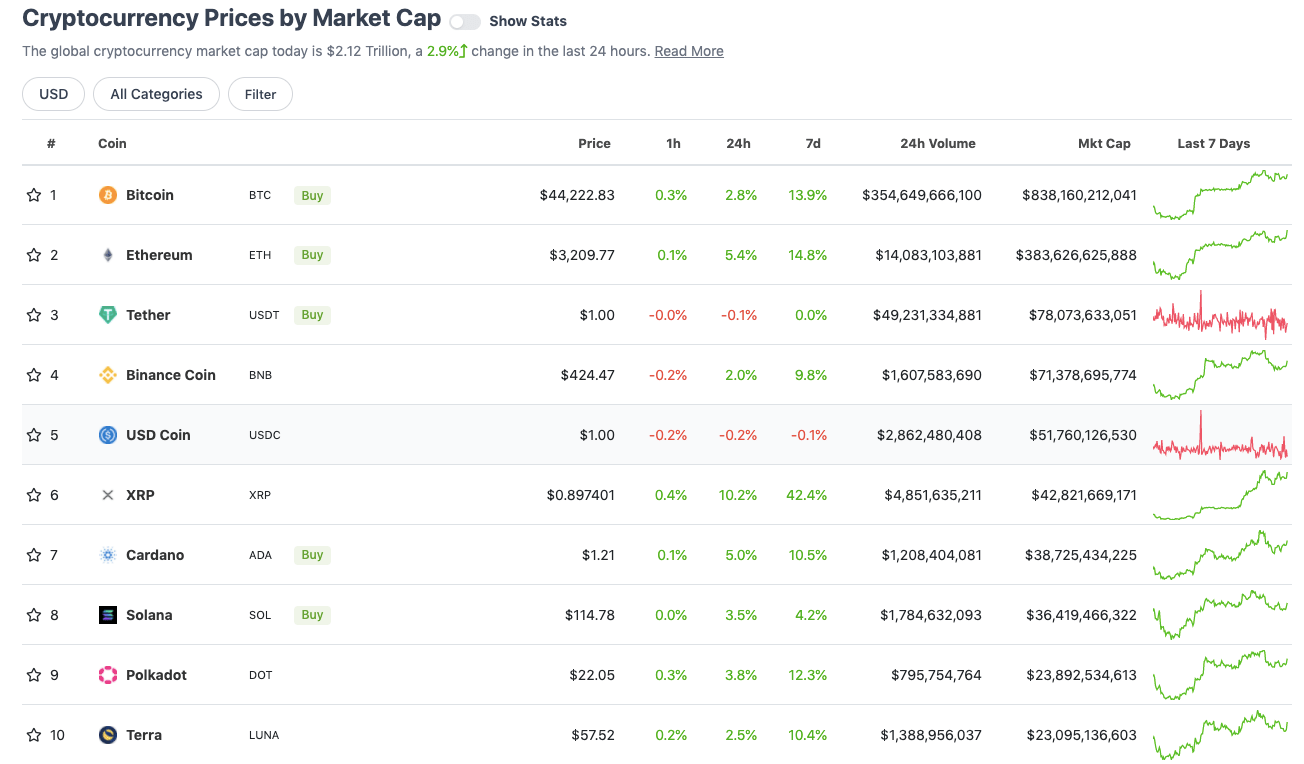Screen dimensions: 1304x764
Task: Buy Cardano with its Buy button
Action: coord(312,555)
